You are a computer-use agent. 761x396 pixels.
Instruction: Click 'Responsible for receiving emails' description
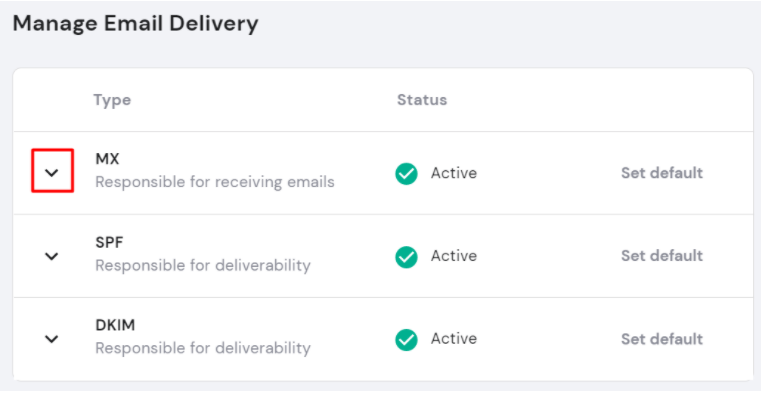click(x=215, y=182)
